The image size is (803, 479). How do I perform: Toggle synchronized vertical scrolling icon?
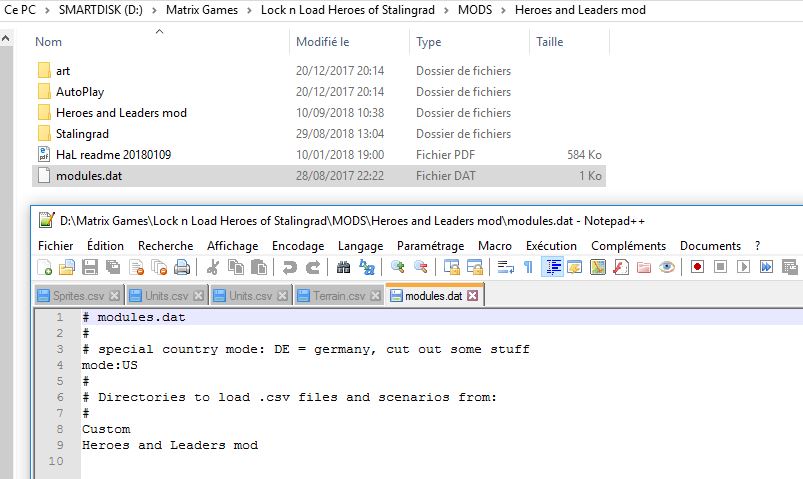pyautogui.click(x=451, y=267)
